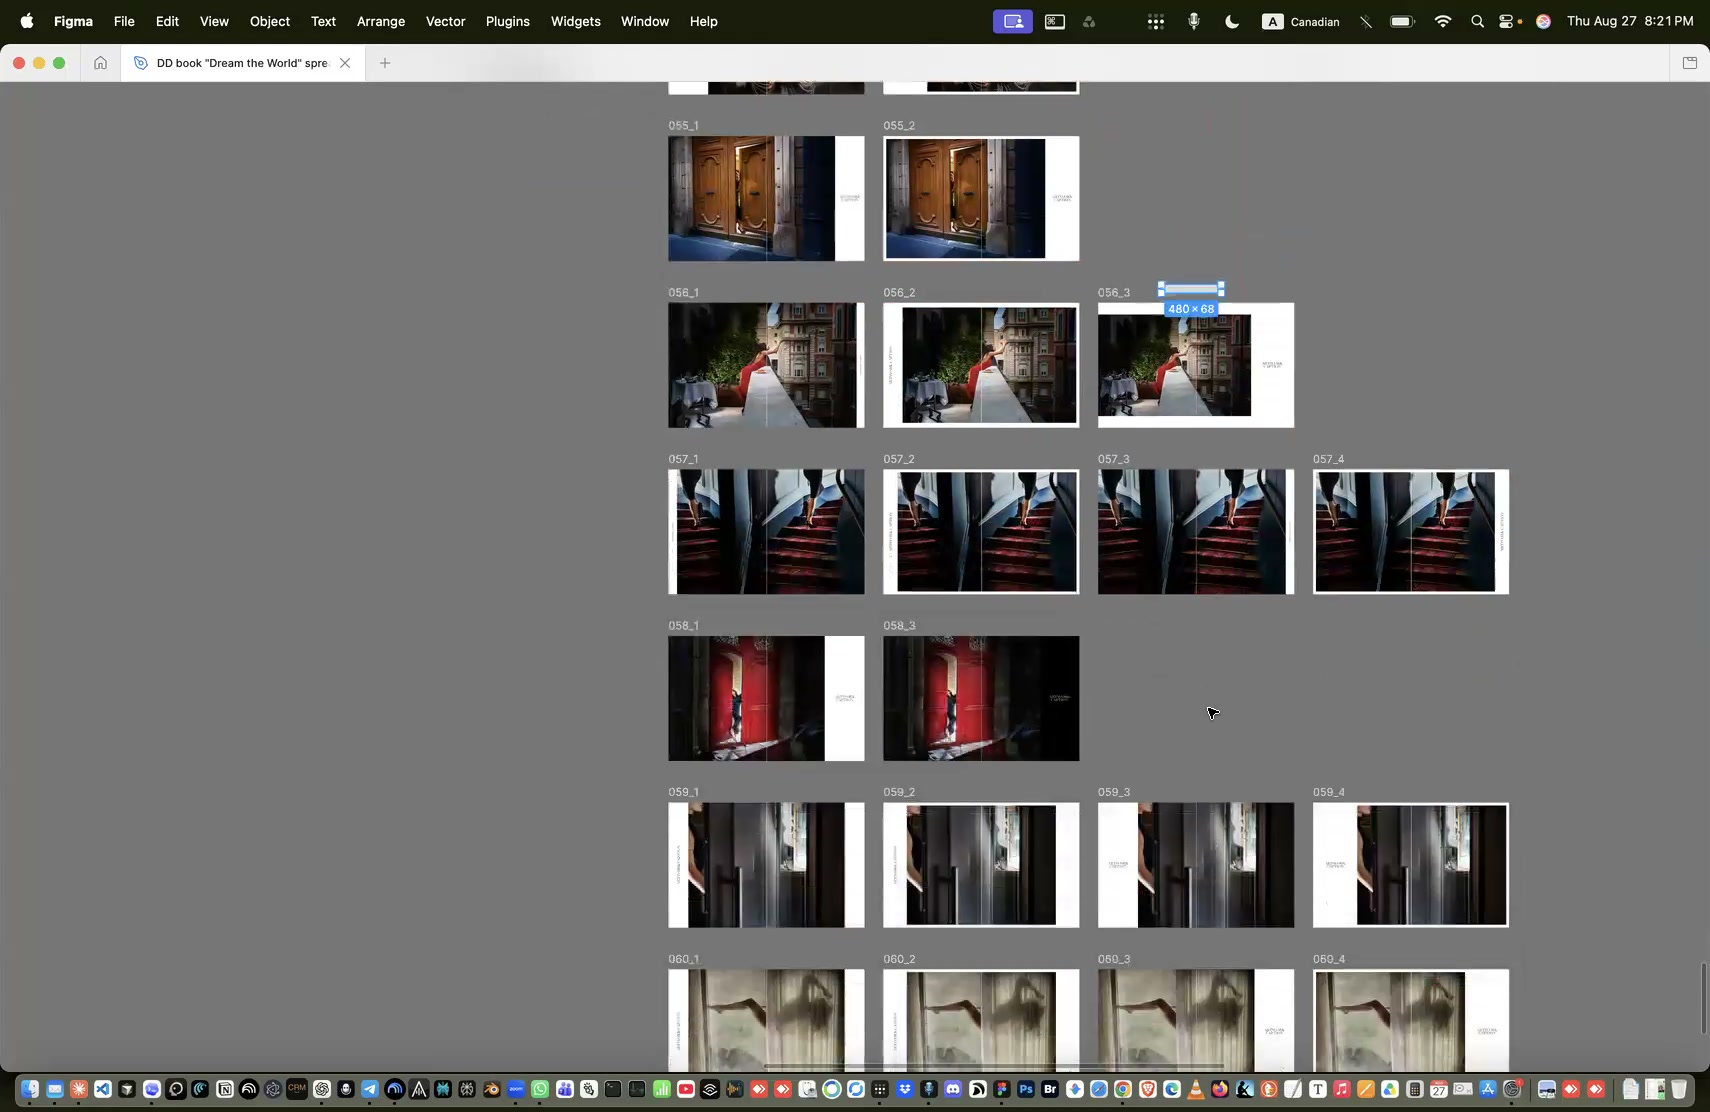
Task: Toggle Do Not Disturb moon icon
Action: click(x=1232, y=21)
